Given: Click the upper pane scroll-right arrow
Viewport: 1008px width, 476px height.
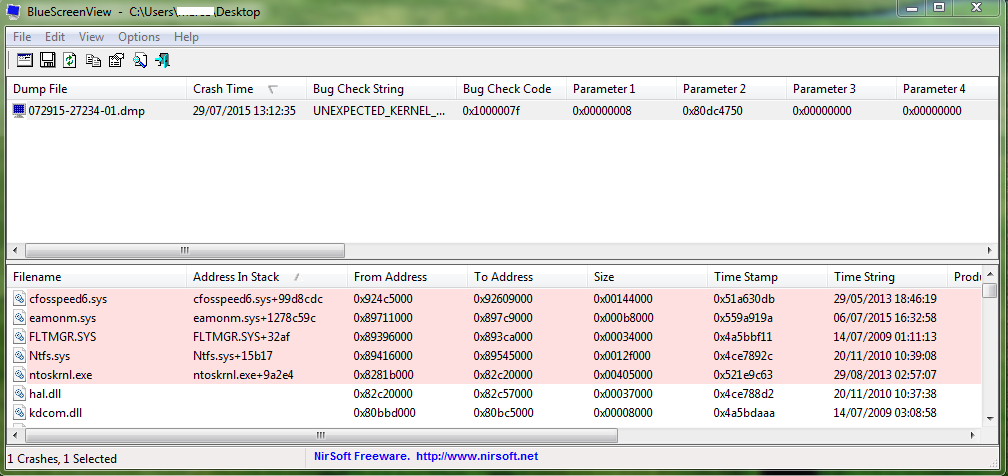Looking at the screenshot, I should [990, 250].
